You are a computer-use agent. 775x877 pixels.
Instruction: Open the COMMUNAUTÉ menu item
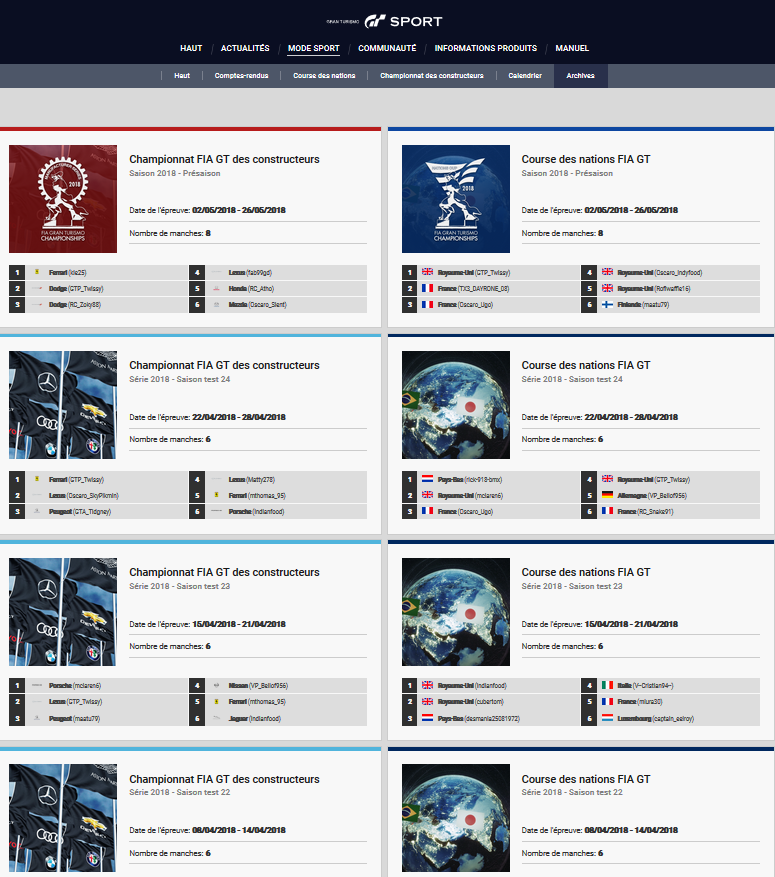(387, 48)
